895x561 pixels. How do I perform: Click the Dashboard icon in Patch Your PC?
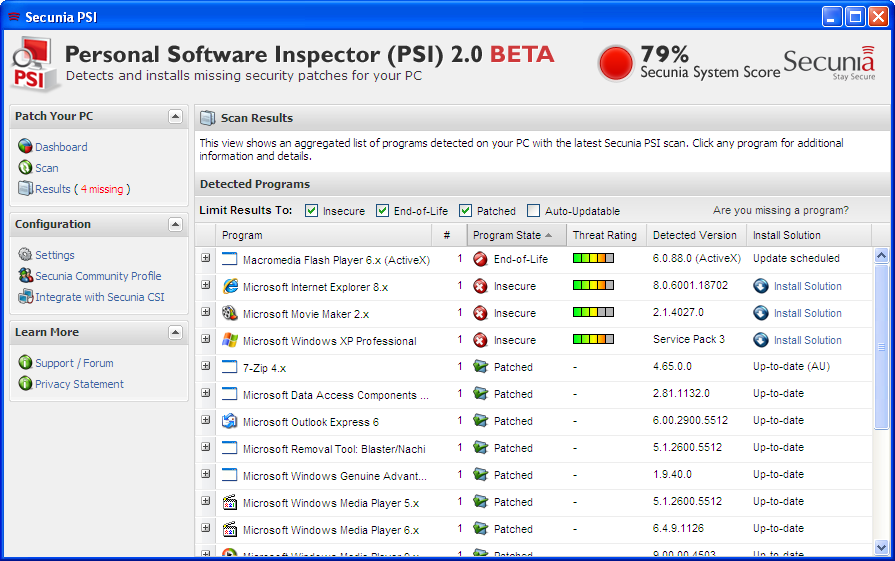[25, 147]
